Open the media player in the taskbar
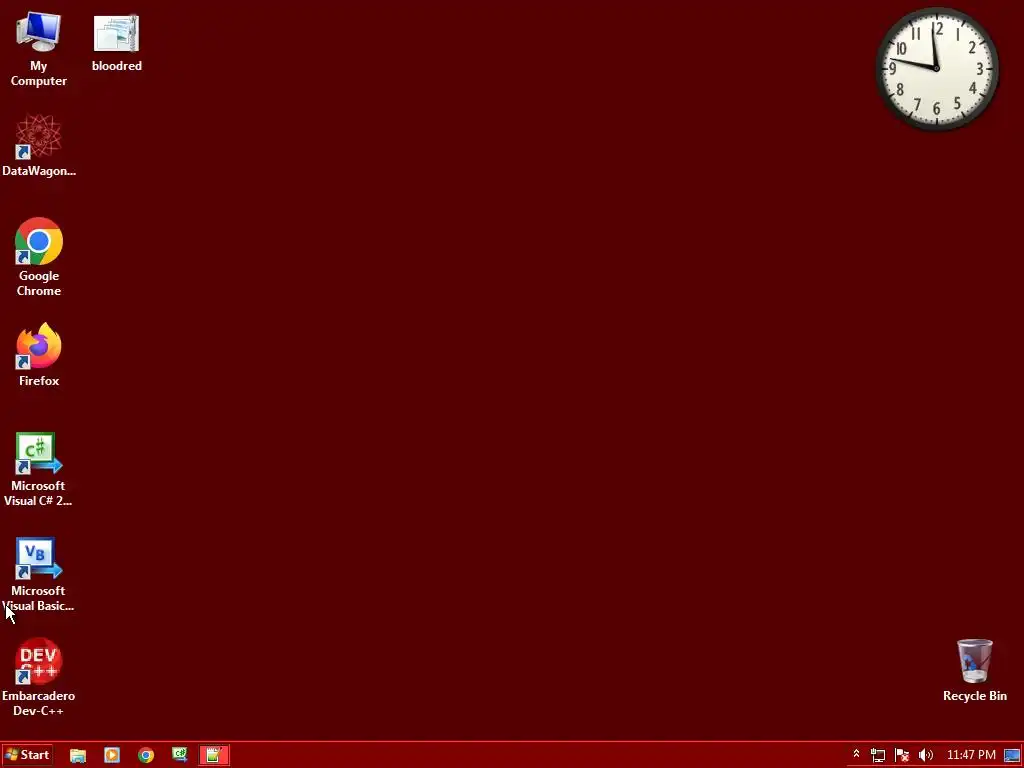 click(x=112, y=756)
